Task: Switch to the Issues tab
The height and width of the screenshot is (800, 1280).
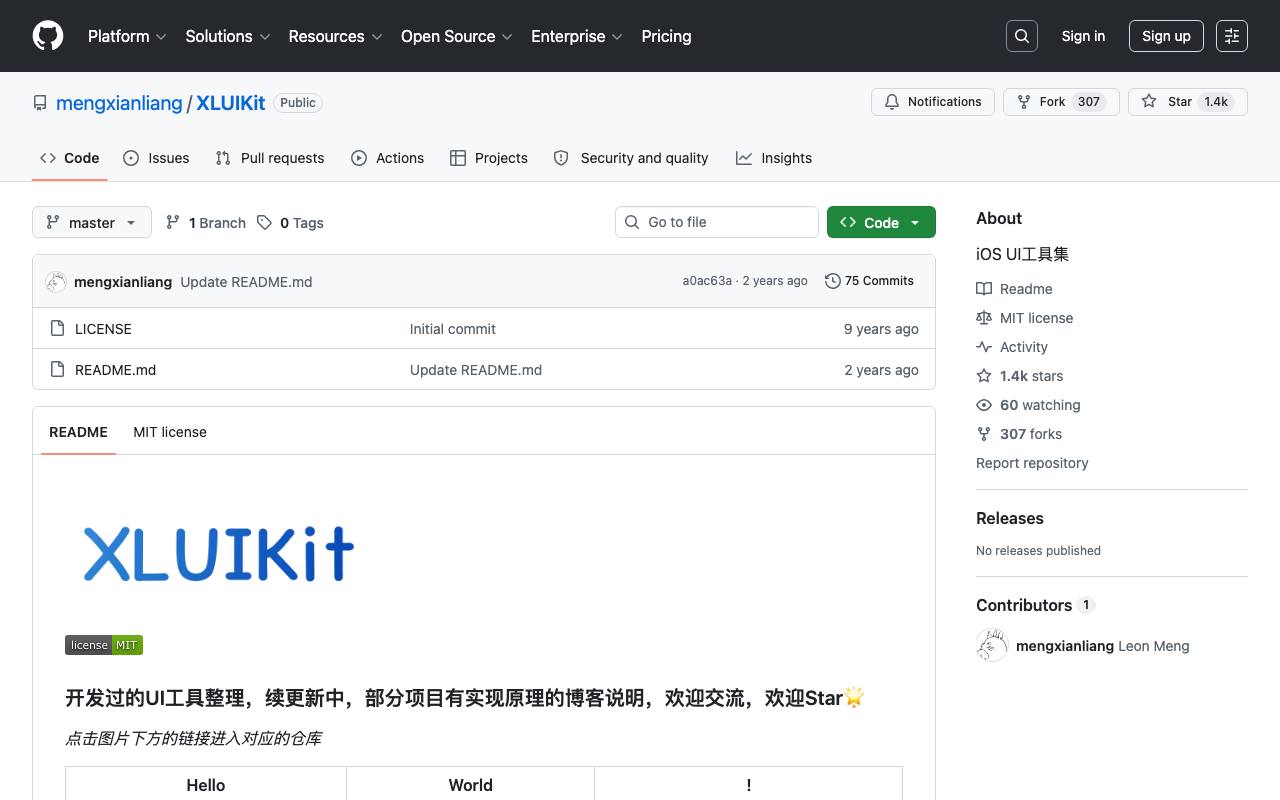Action: [x=156, y=158]
